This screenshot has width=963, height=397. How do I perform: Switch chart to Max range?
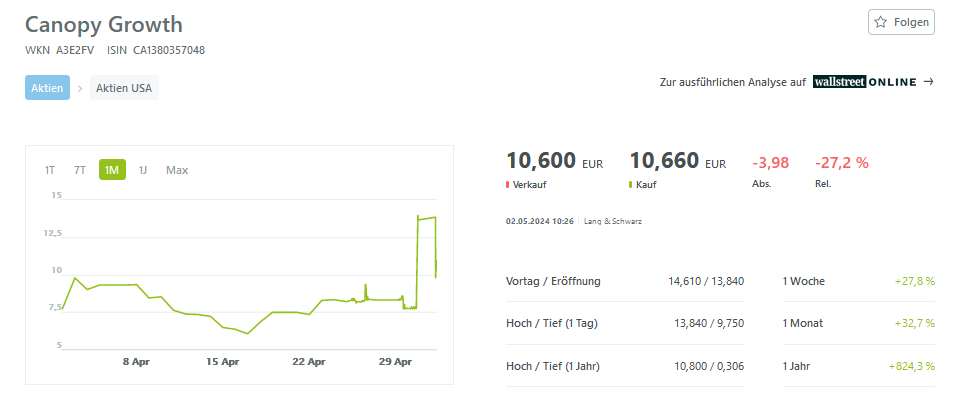[x=177, y=170]
